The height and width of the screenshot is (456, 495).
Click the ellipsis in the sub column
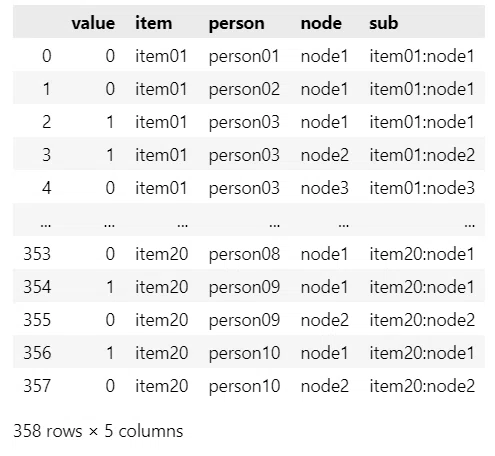(469, 224)
